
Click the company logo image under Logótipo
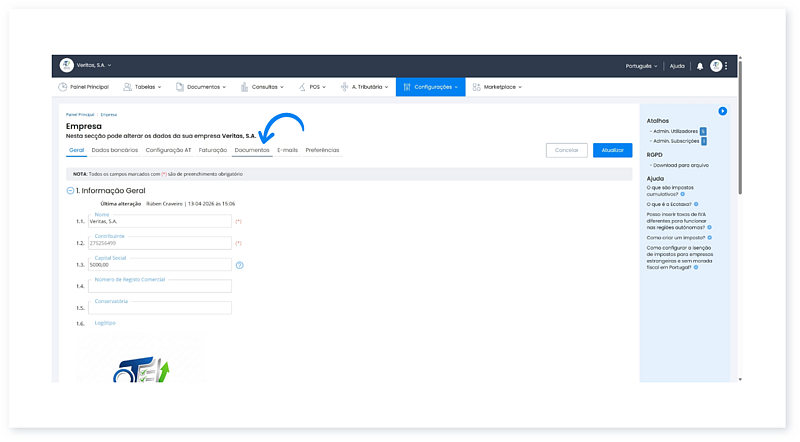(x=141, y=357)
